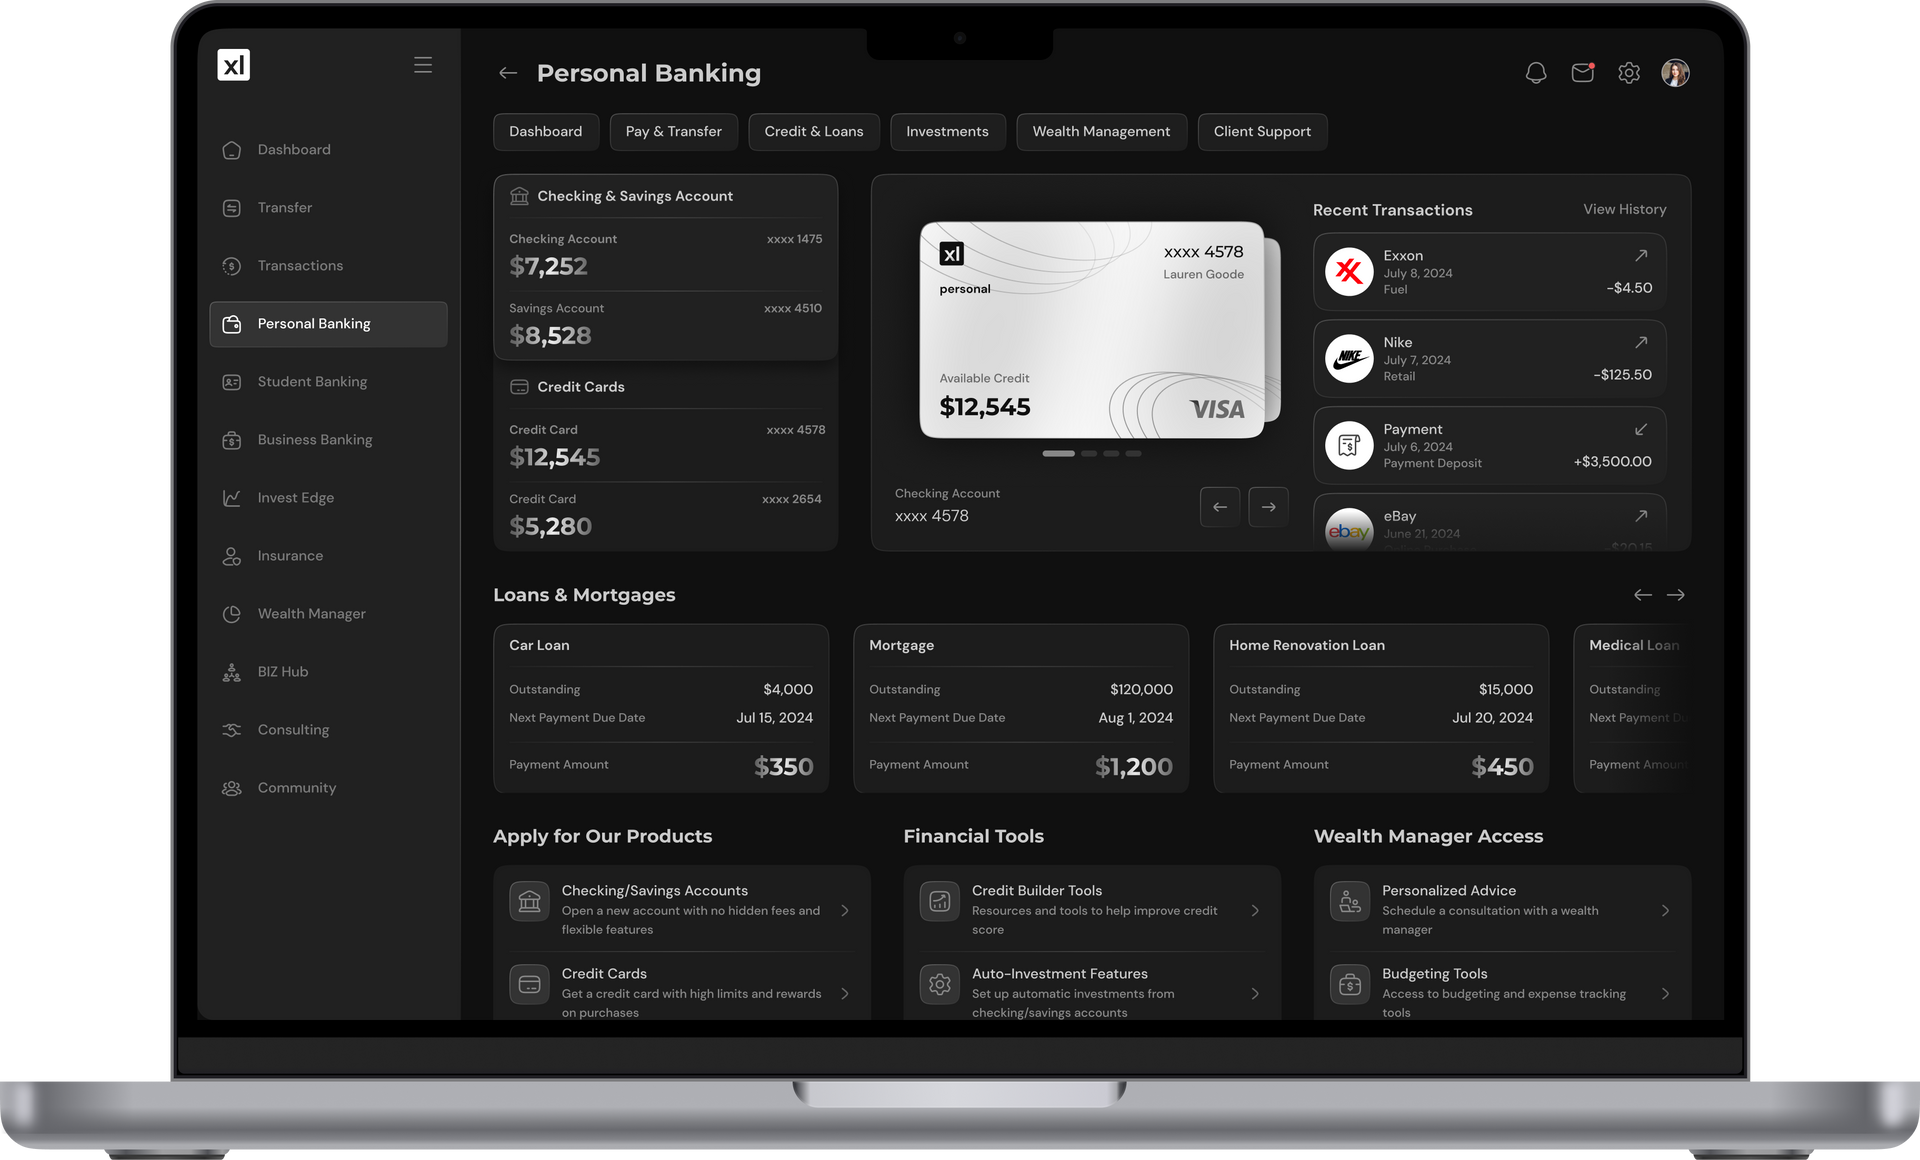The width and height of the screenshot is (1920, 1160).
Task: Show previous card with left arrow button
Action: click(x=1220, y=507)
